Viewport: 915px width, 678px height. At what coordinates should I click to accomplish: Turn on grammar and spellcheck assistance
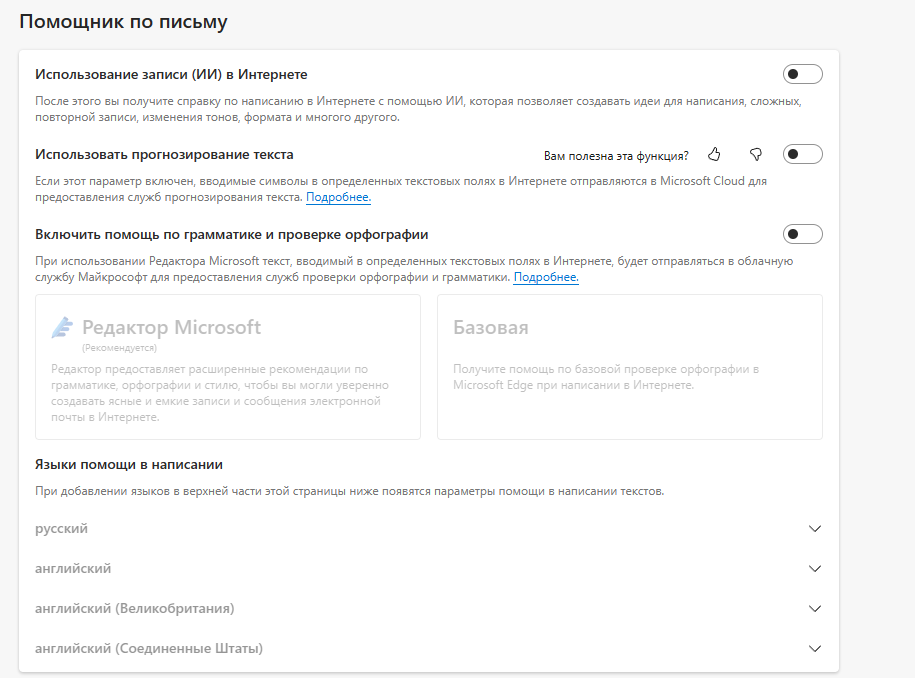803,234
